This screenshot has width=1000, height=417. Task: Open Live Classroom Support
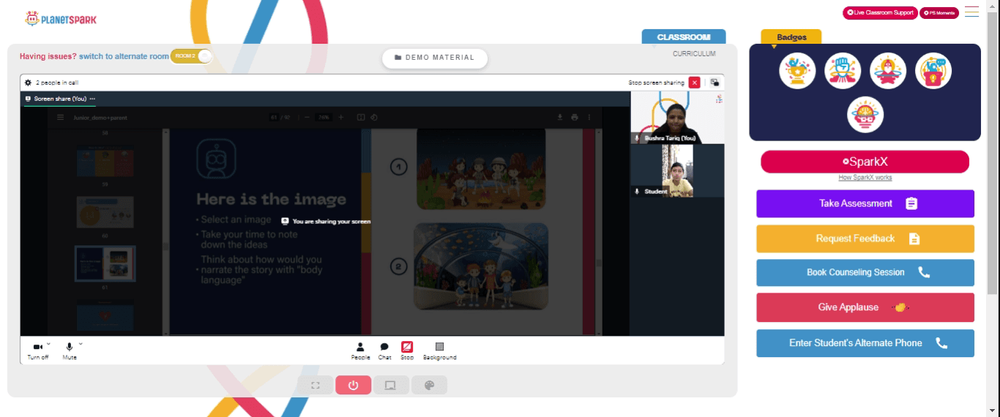pyautogui.click(x=880, y=13)
